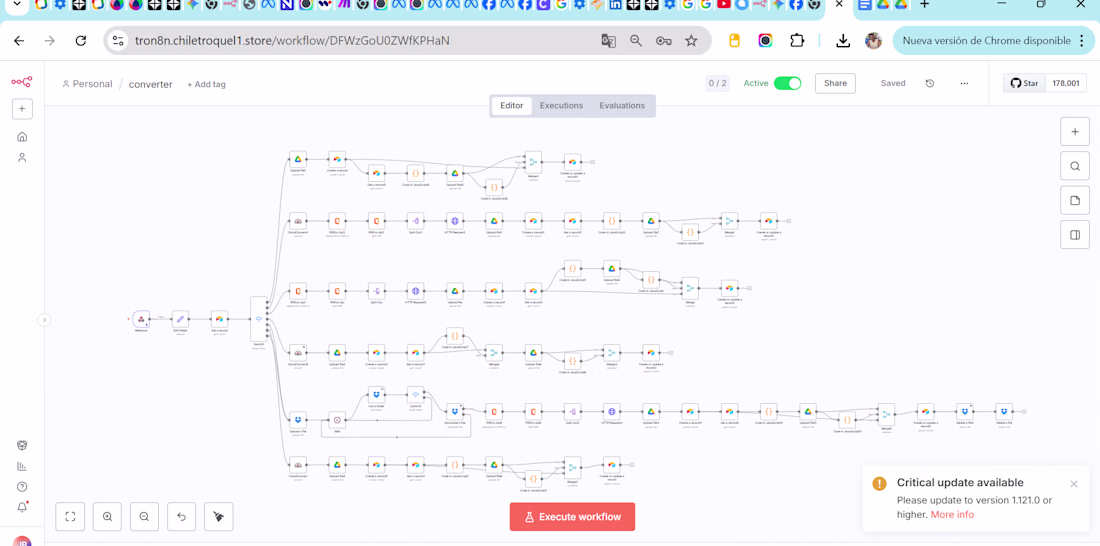The image size is (1100, 546).
Task: Click the zoom to fit canvas icon
Action: coord(70,517)
